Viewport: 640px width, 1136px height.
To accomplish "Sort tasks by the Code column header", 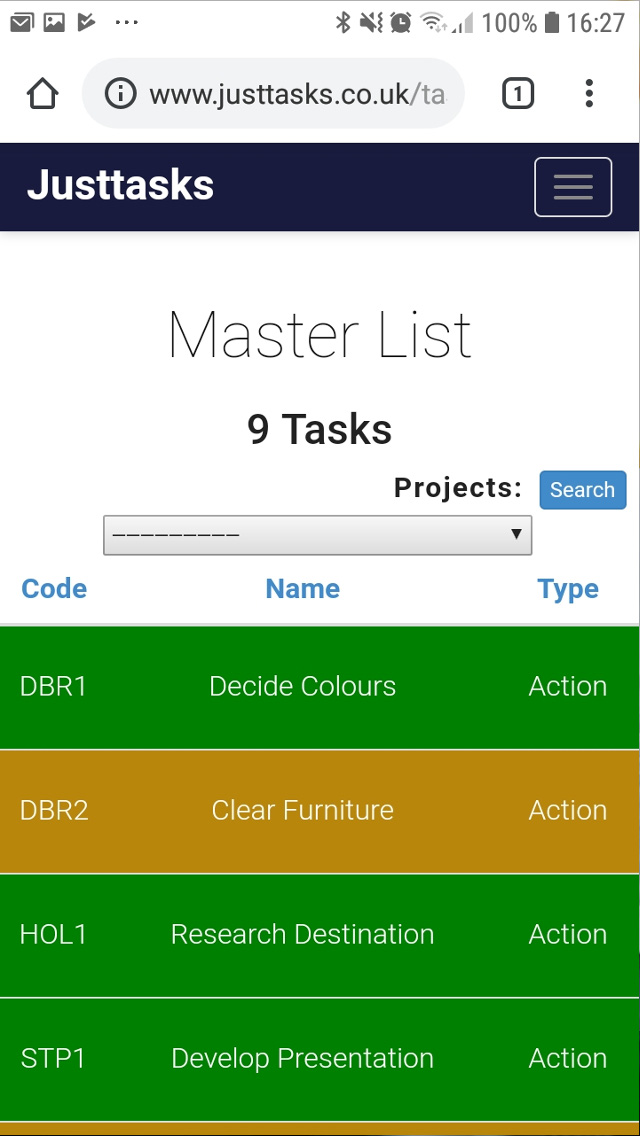I will (x=54, y=589).
